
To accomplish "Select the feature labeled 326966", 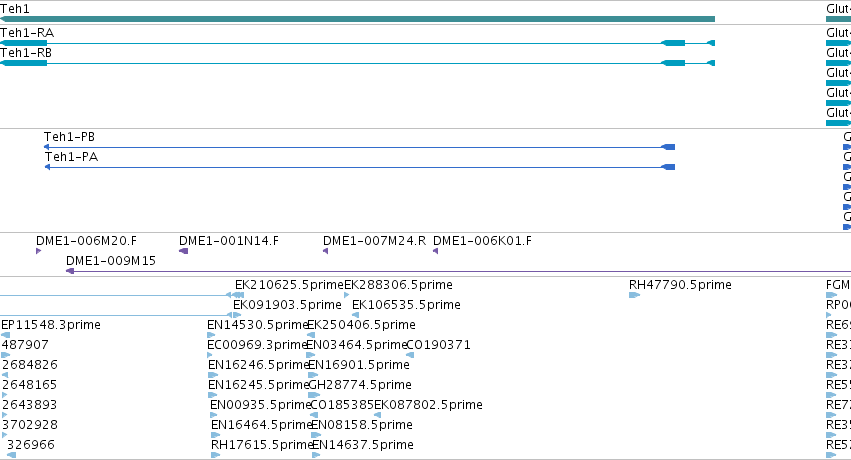I will pos(31,445).
